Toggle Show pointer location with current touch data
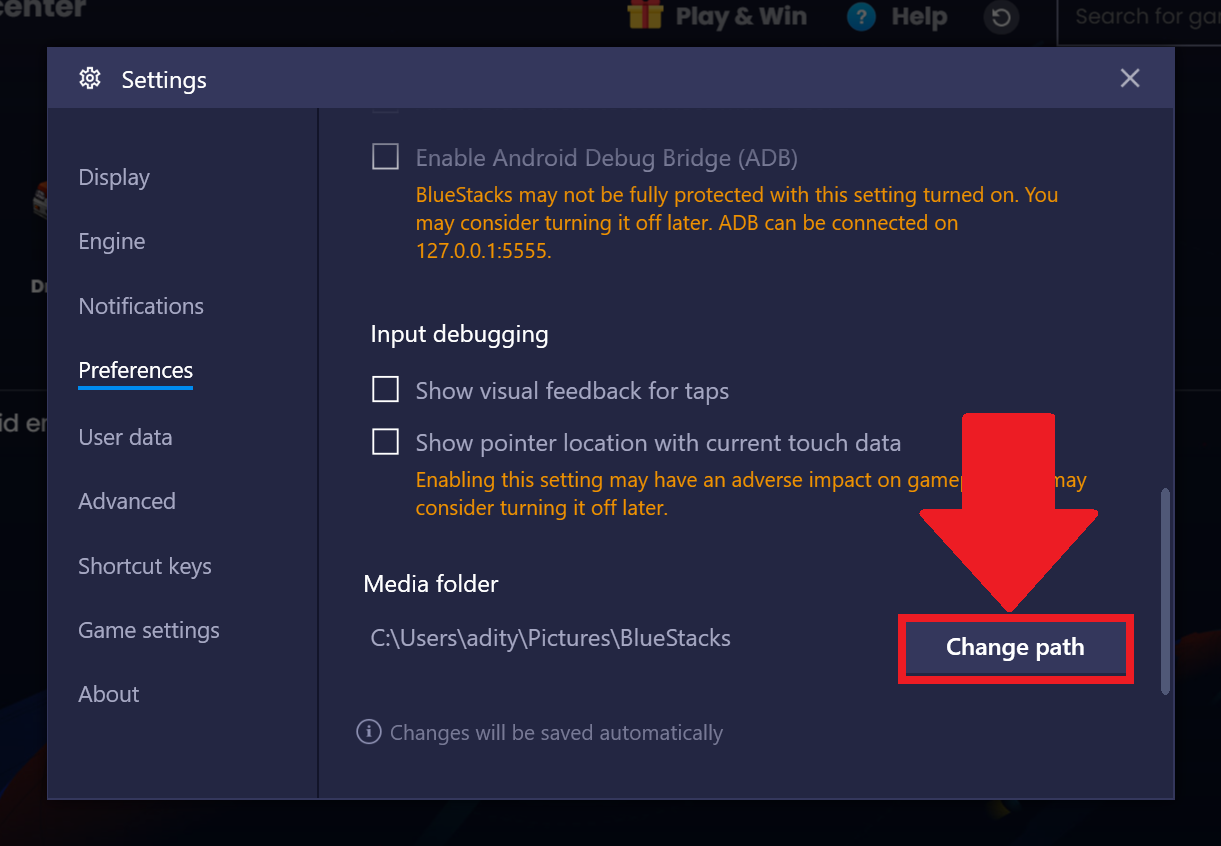The width and height of the screenshot is (1221, 846). point(386,441)
